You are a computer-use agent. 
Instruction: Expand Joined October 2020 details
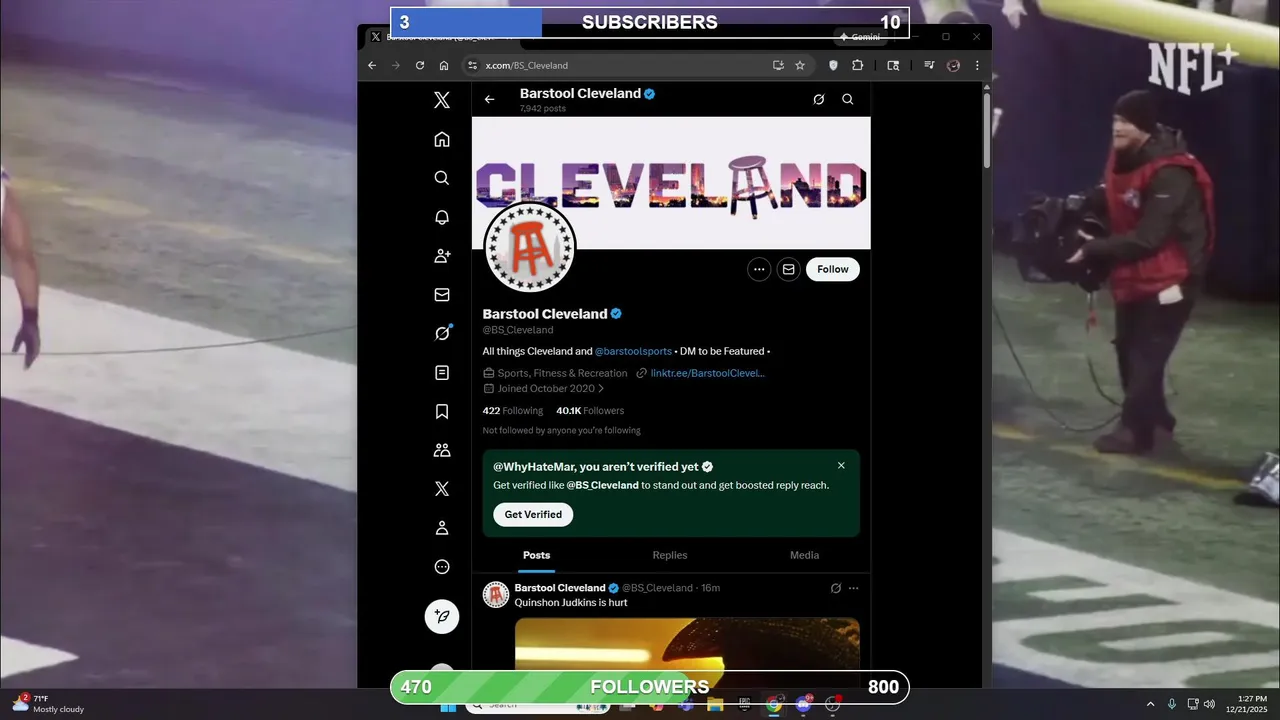tap(544, 388)
